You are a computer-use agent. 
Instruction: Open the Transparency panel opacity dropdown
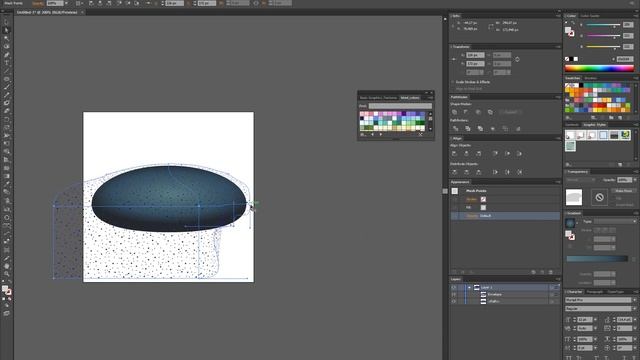[x=635, y=180]
